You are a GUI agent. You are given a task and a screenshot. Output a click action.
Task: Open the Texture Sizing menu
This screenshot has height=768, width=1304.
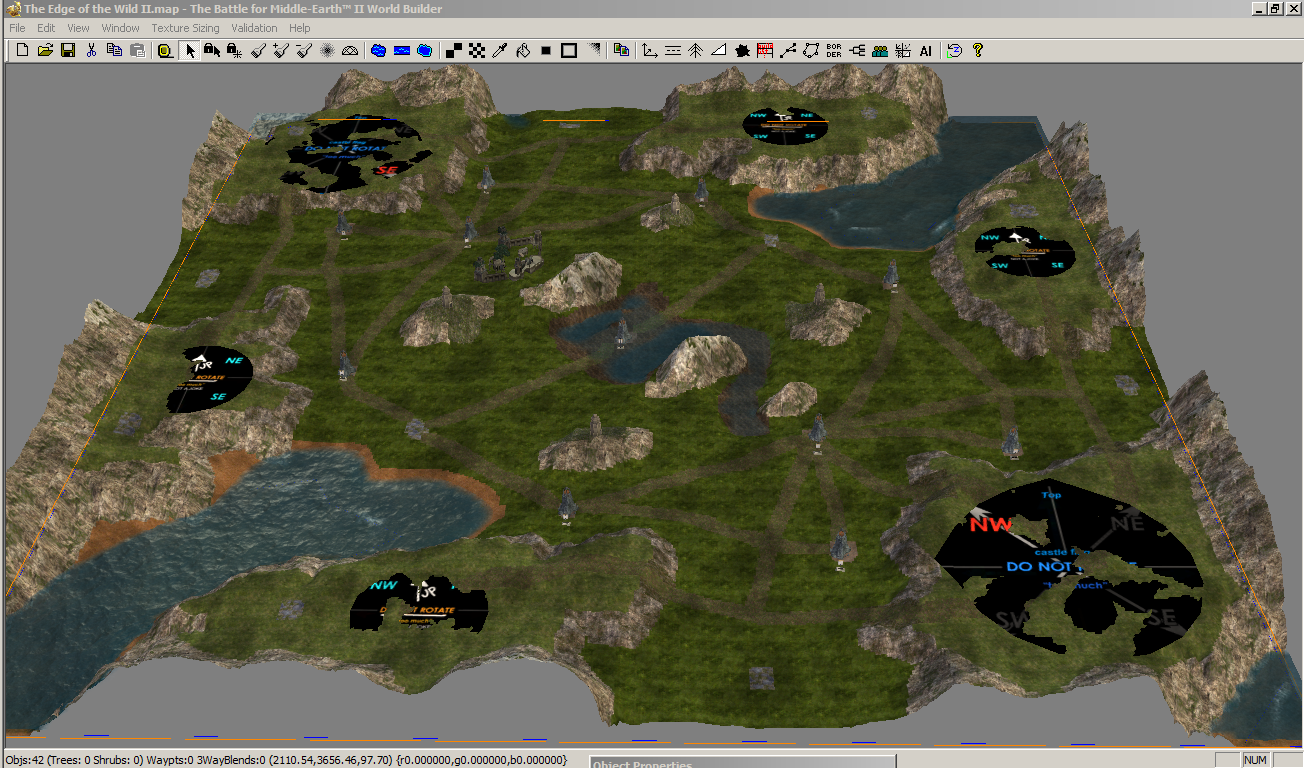click(185, 28)
